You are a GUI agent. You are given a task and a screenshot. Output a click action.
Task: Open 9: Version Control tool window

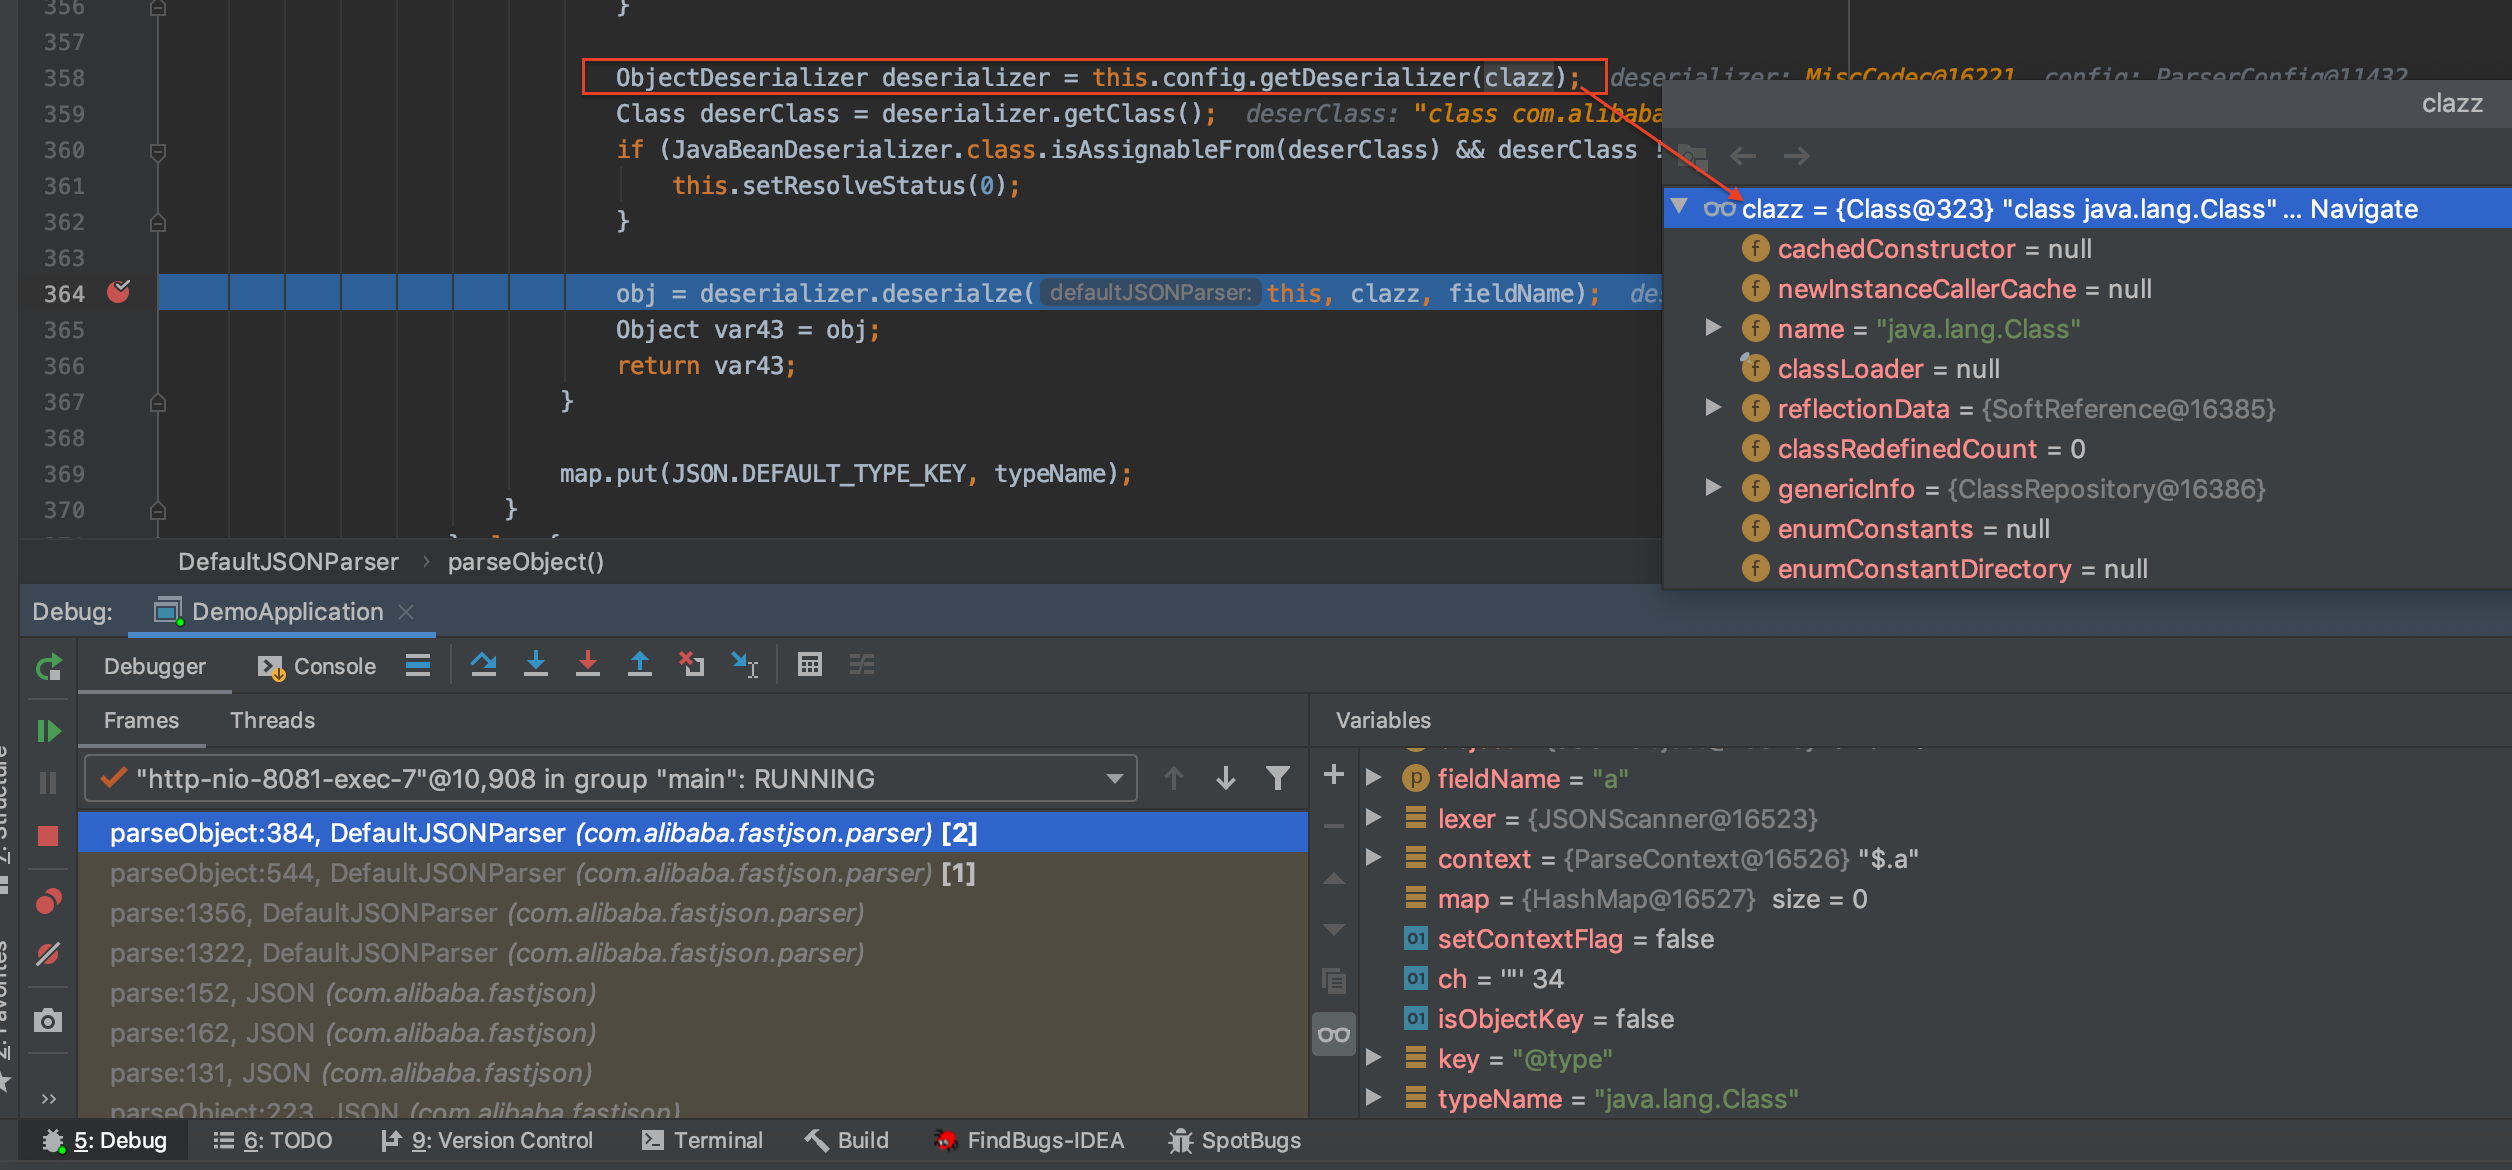[x=487, y=1141]
